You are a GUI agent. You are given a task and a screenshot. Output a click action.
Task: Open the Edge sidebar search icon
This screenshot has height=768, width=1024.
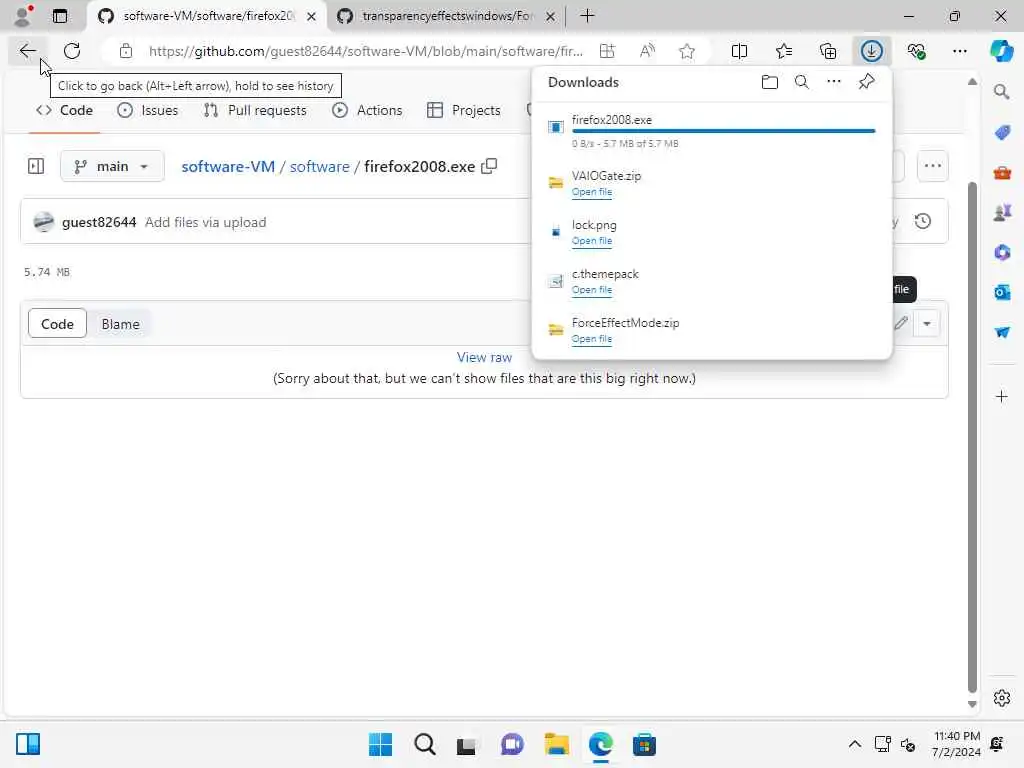tap(1002, 92)
